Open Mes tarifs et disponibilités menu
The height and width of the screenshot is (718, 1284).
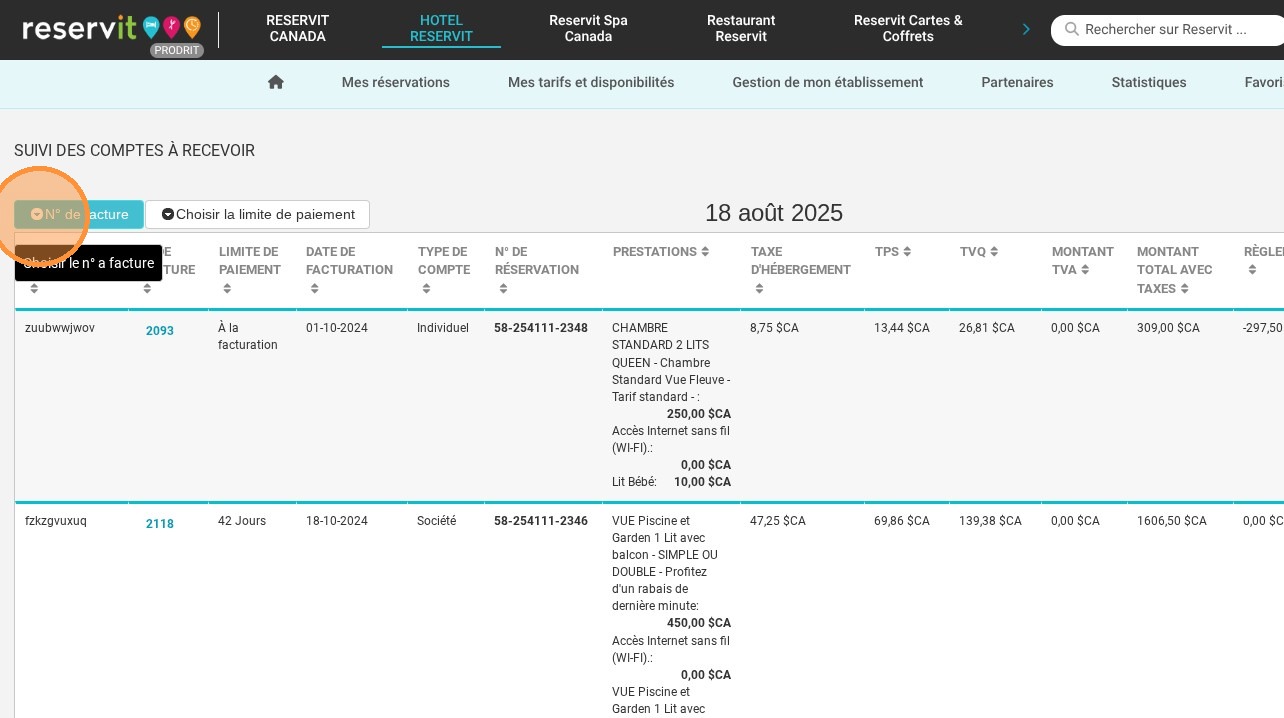(x=591, y=83)
